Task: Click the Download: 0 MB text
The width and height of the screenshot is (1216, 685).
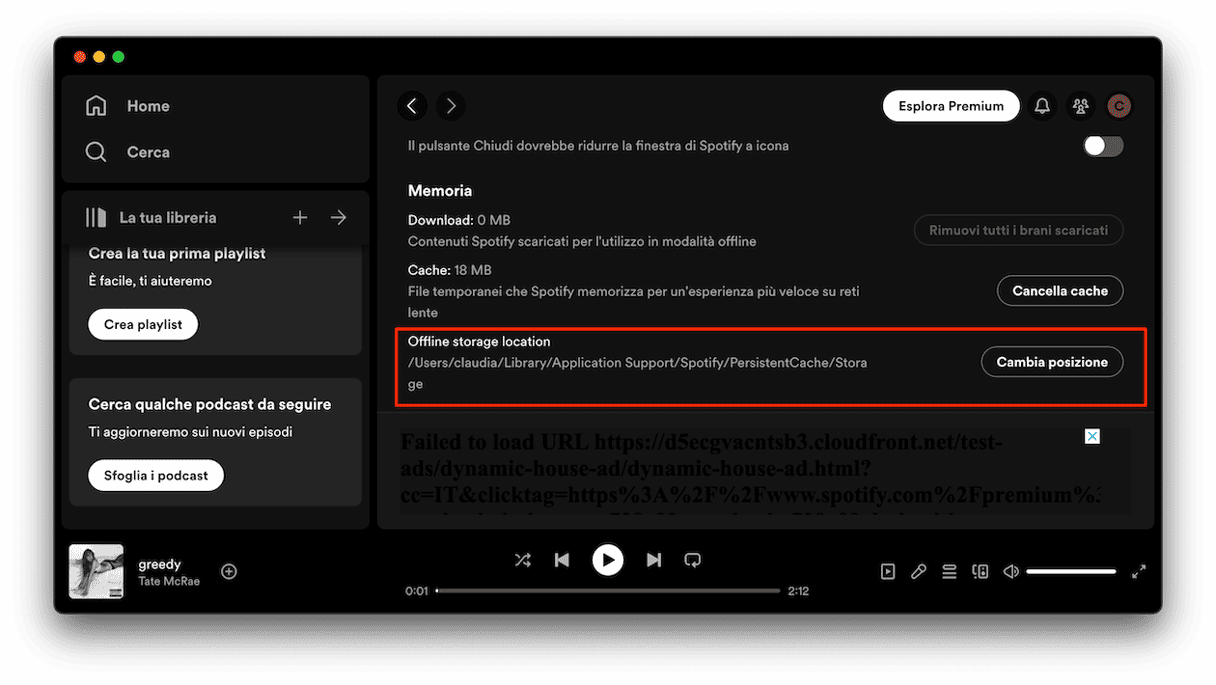Action: tap(459, 220)
